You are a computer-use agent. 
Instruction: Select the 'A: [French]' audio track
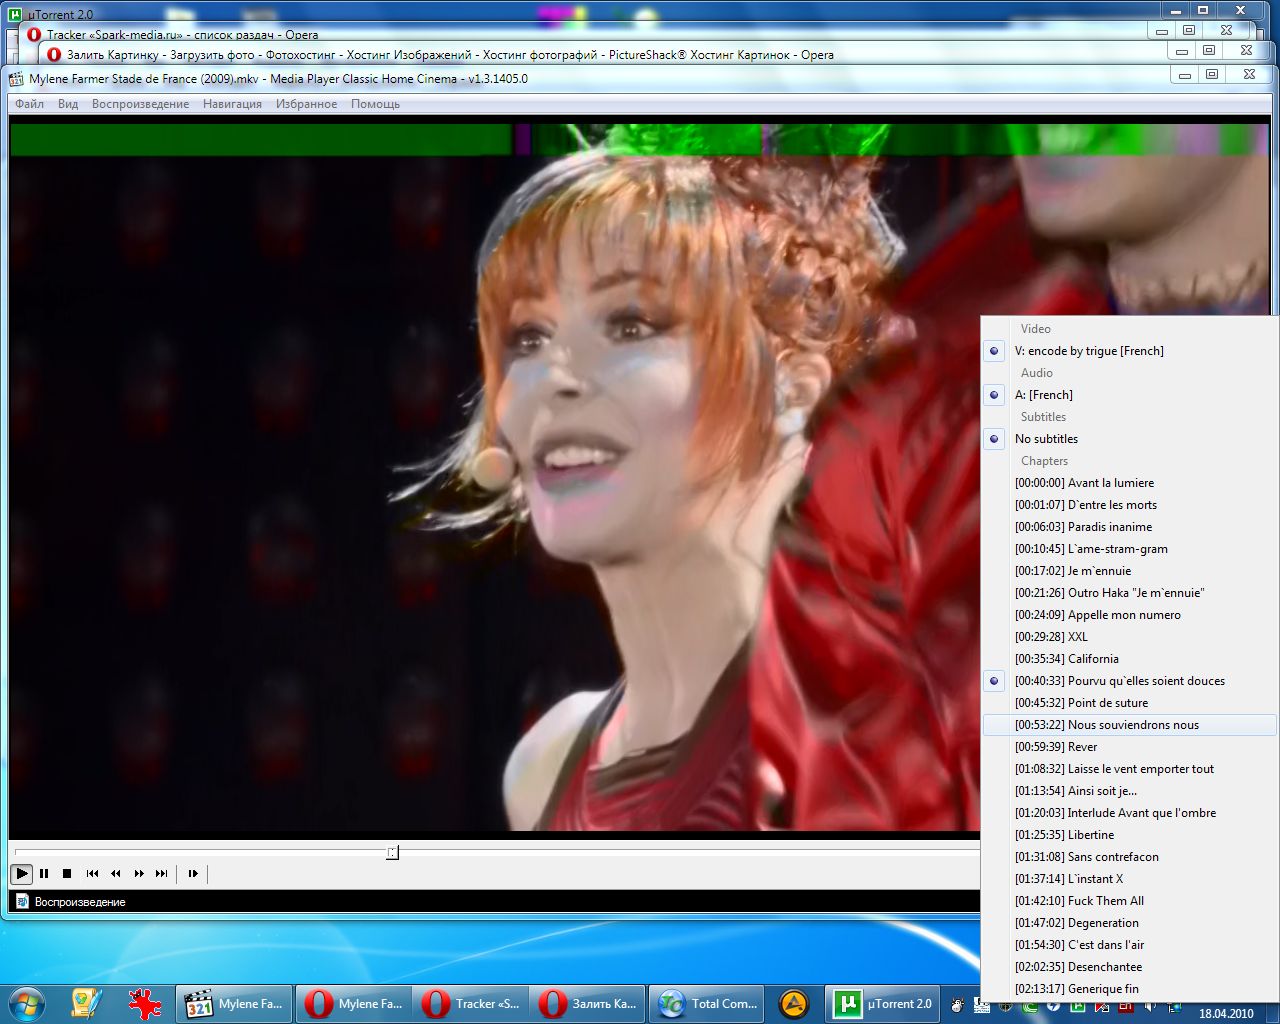[1130, 395]
